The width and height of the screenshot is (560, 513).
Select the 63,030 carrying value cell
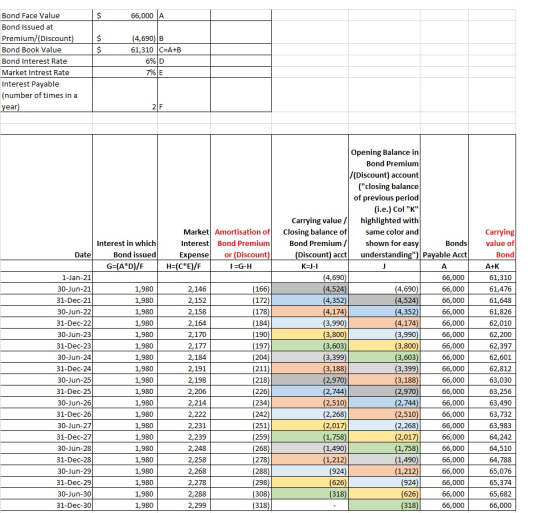pyautogui.click(x=492, y=380)
